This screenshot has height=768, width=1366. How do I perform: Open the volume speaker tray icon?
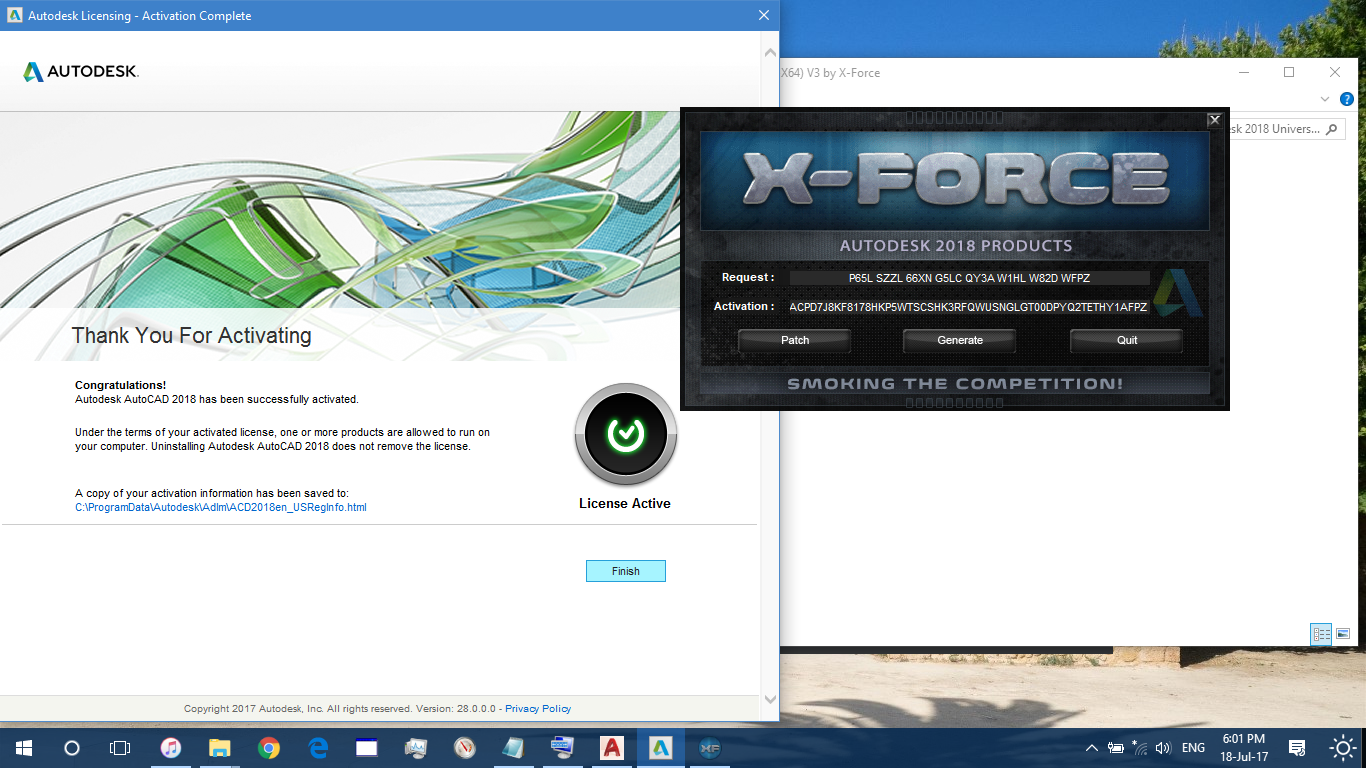1163,748
